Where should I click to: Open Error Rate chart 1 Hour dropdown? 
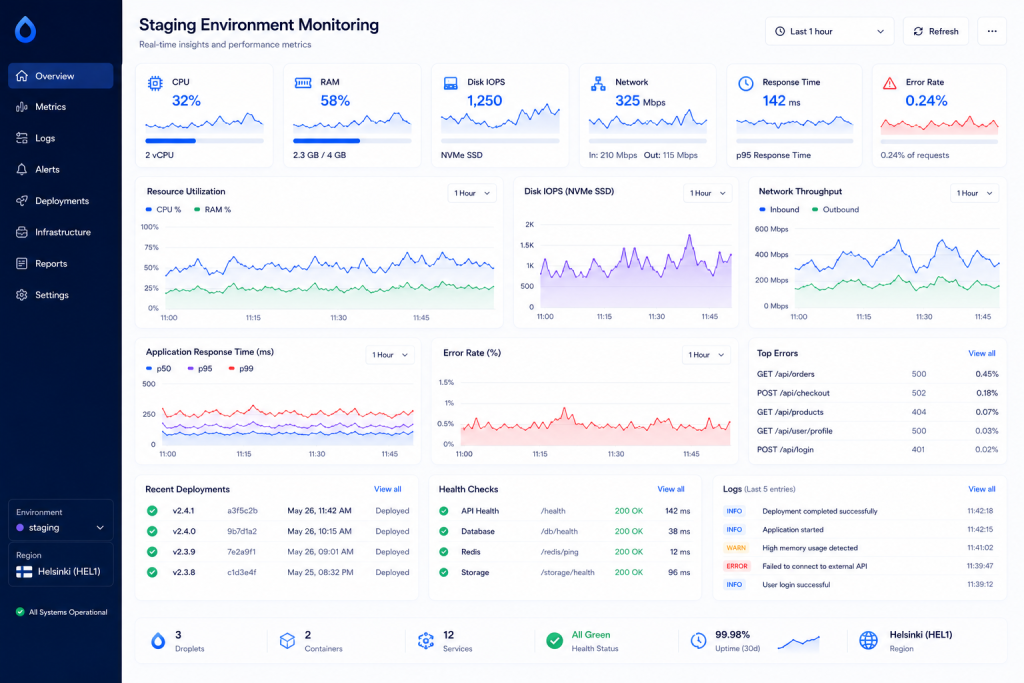[706, 355]
